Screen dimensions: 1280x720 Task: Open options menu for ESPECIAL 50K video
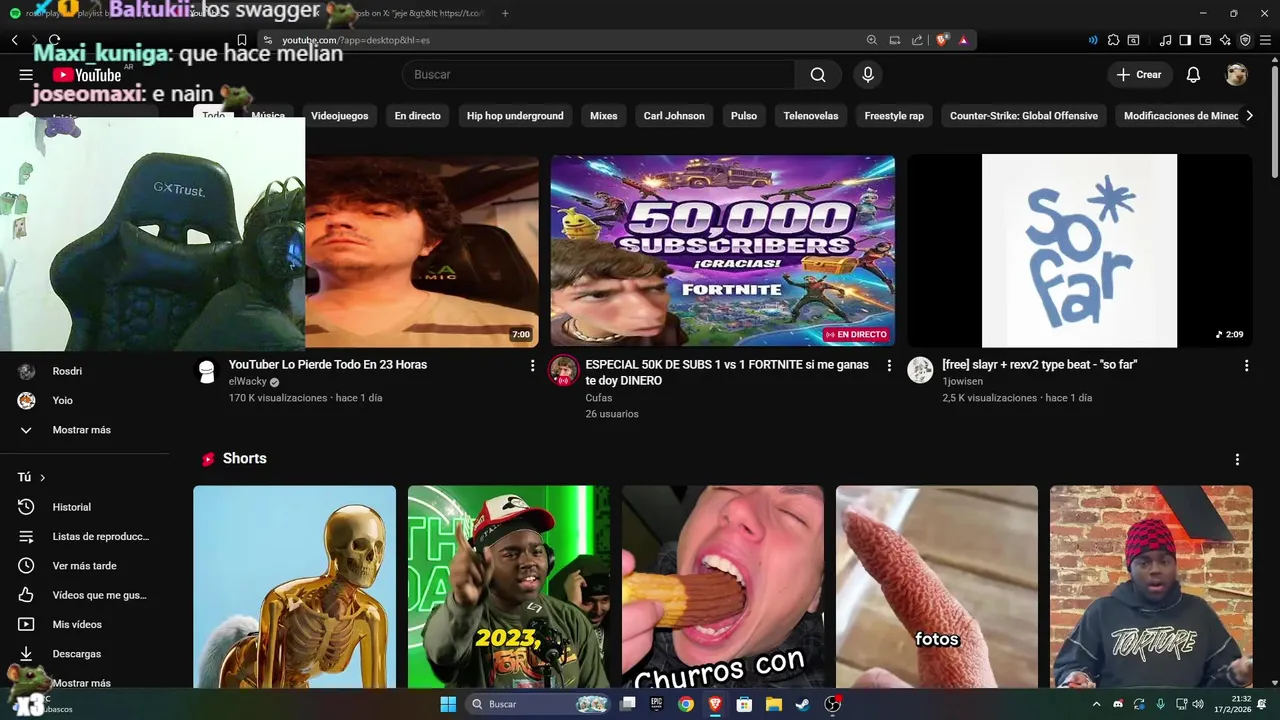pos(889,366)
